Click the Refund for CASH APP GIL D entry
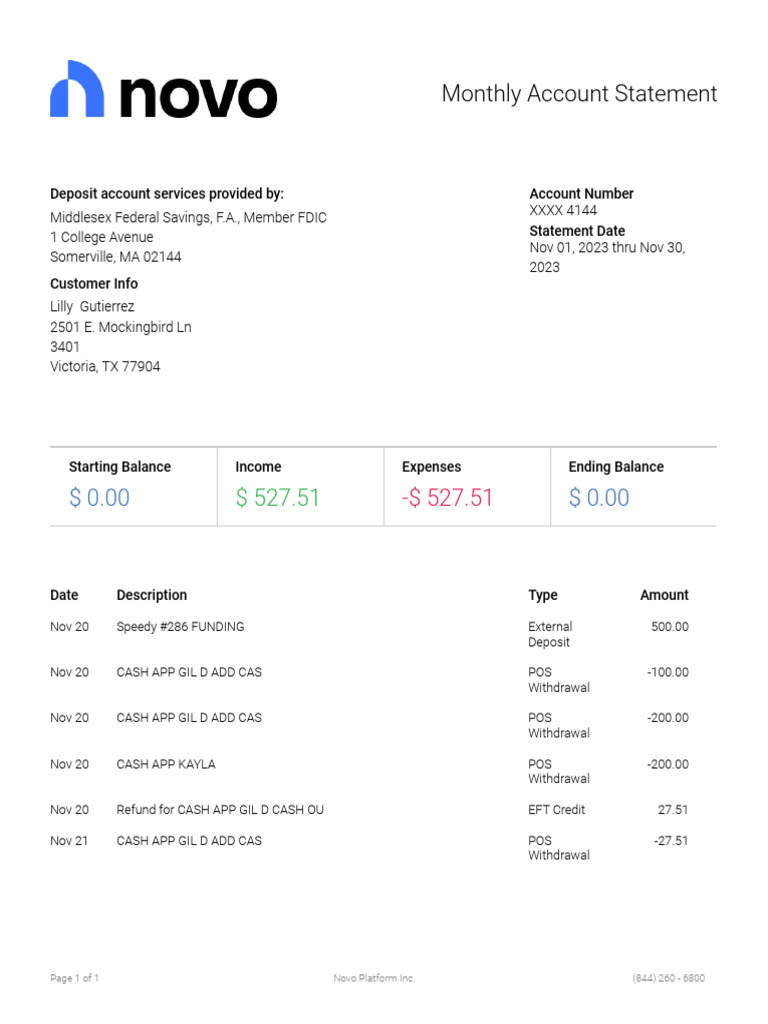Viewport: 768px width, 1024px height. [x=220, y=810]
